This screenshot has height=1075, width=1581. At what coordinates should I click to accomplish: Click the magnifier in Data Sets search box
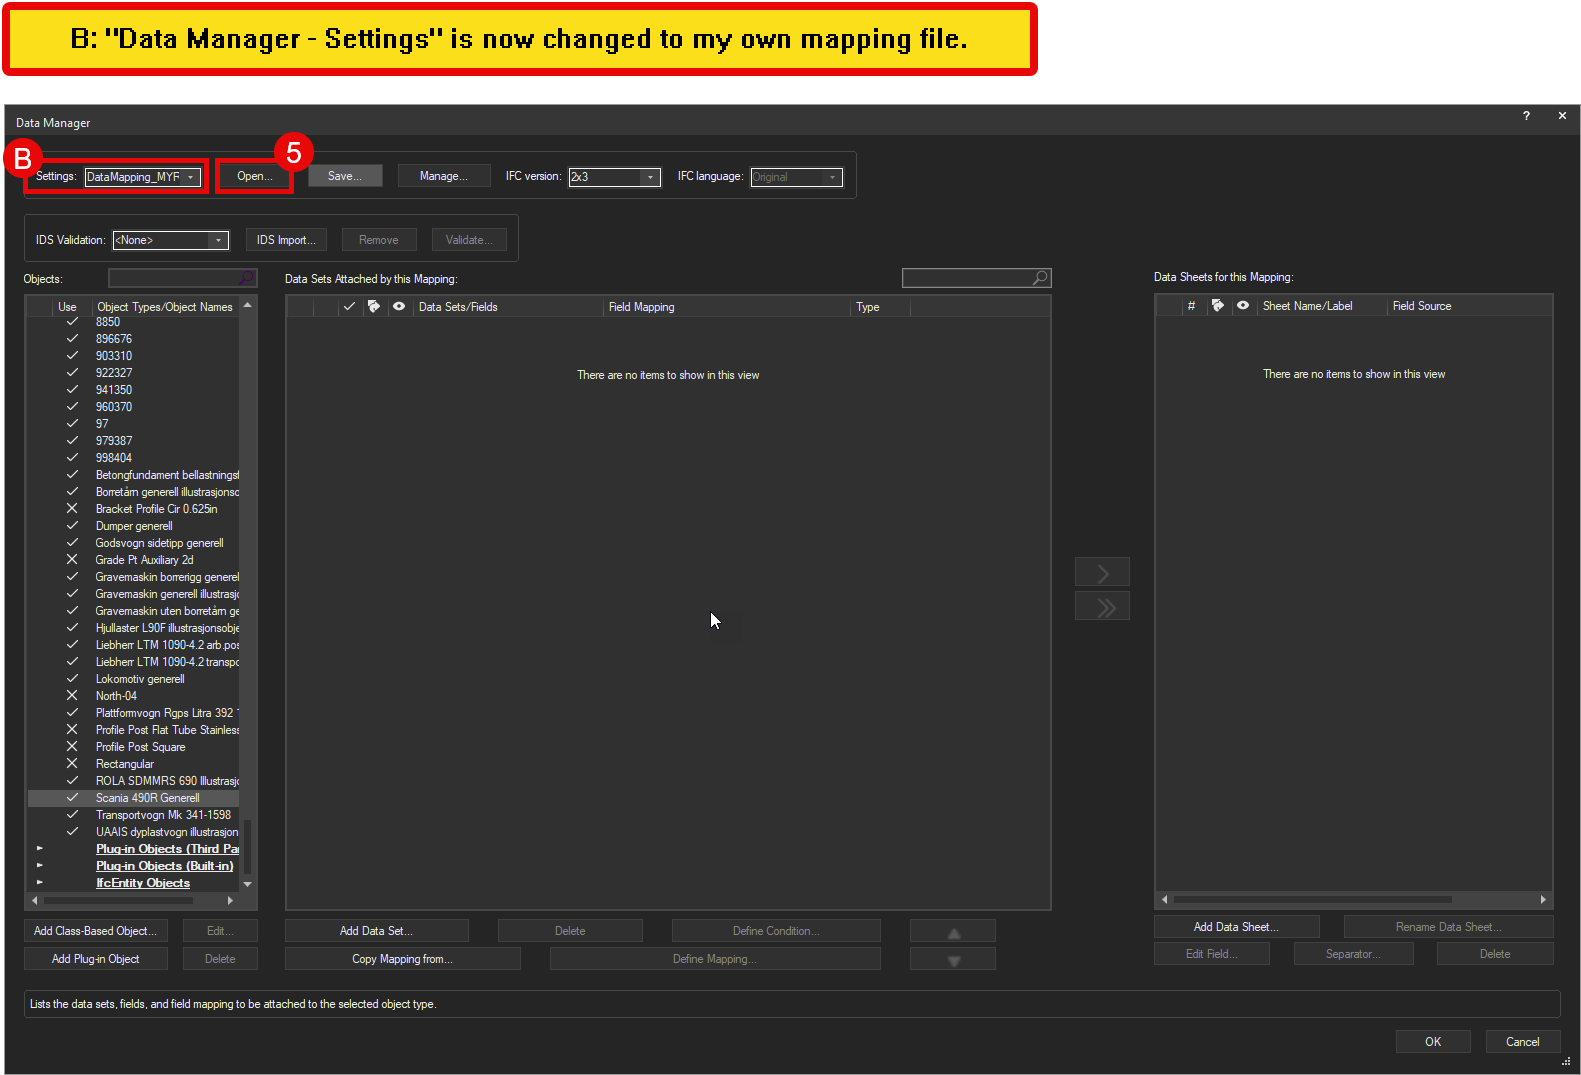1040,278
